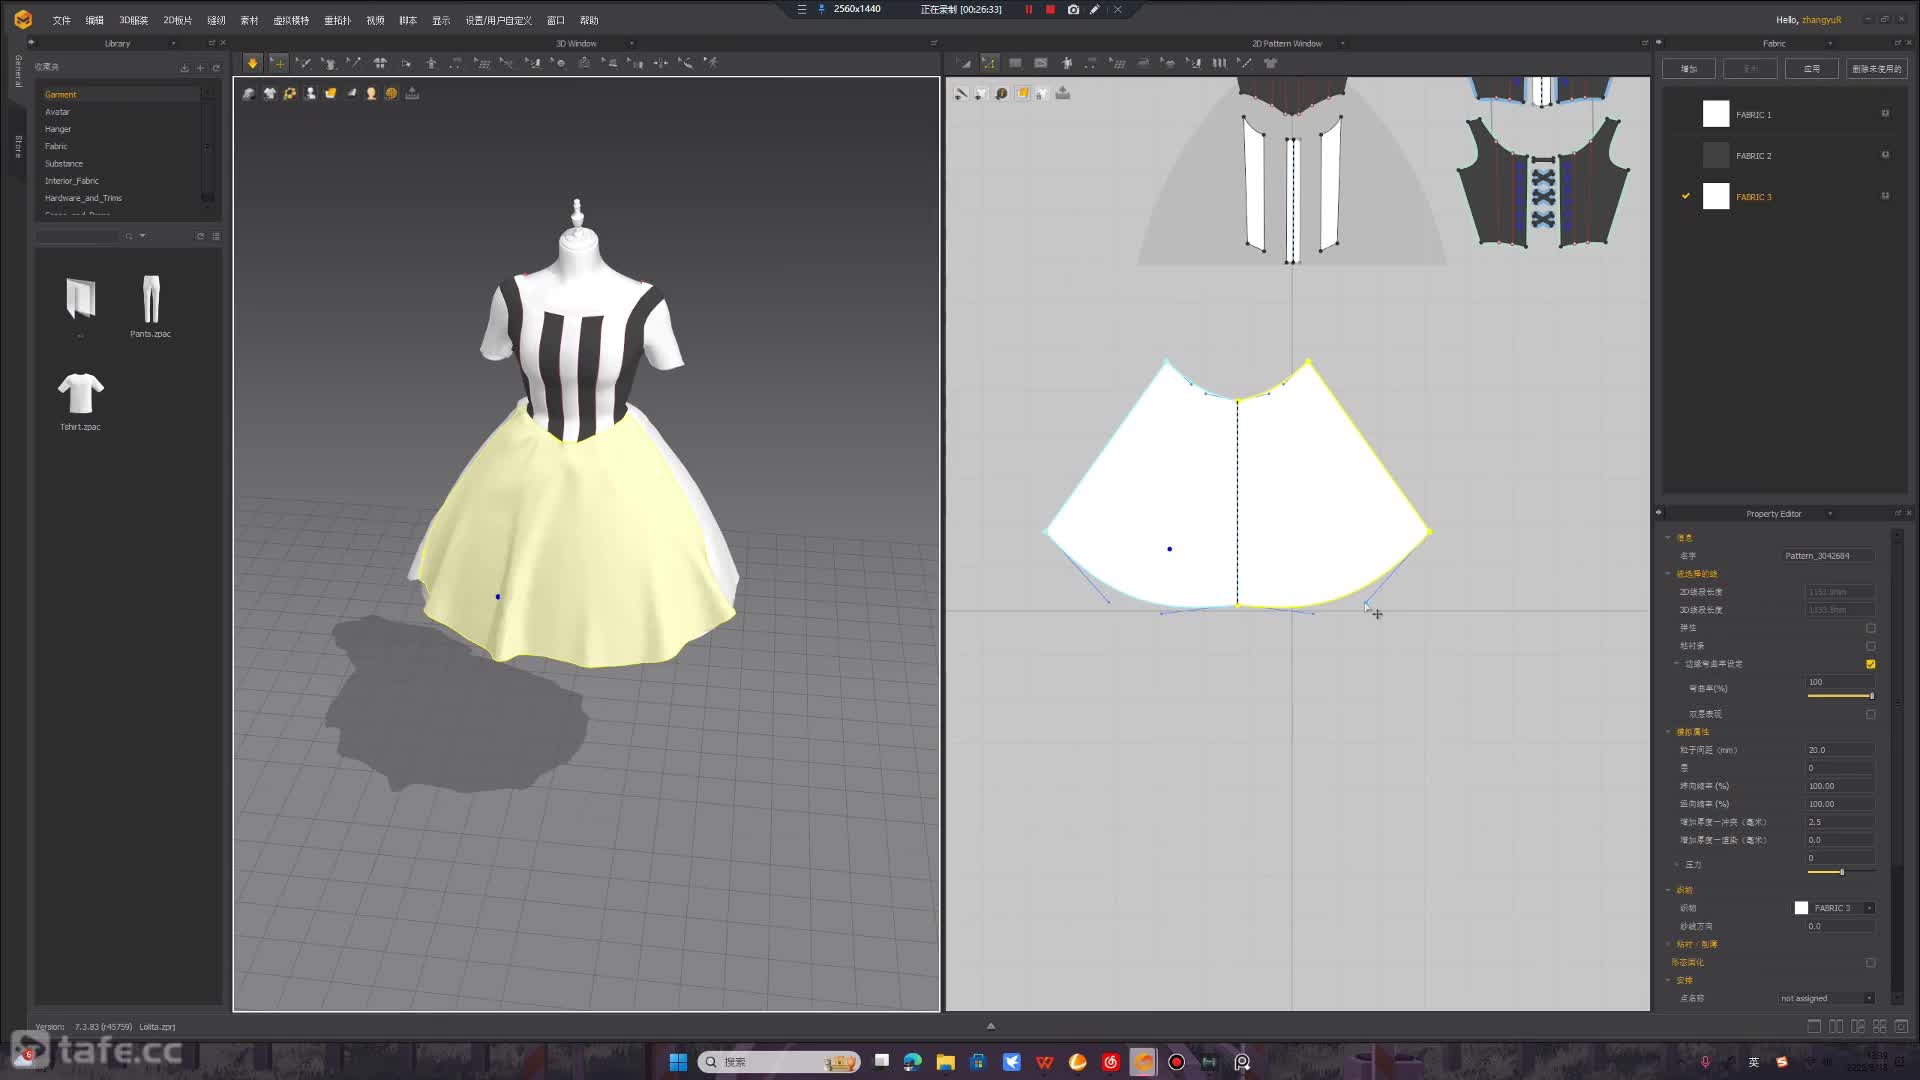This screenshot has width=1920, height=1080.
Task: Open the 2D板片 menu
Action: coord(177,20)
